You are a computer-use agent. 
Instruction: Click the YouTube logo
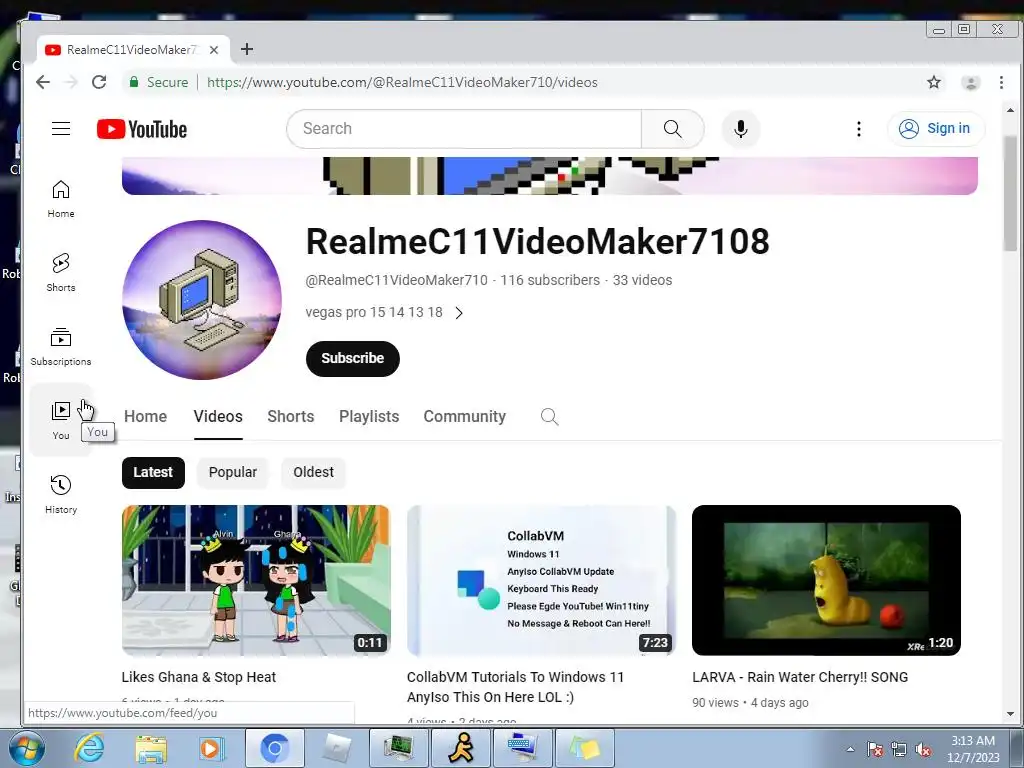pyautogui.click(x=142, y=129)
